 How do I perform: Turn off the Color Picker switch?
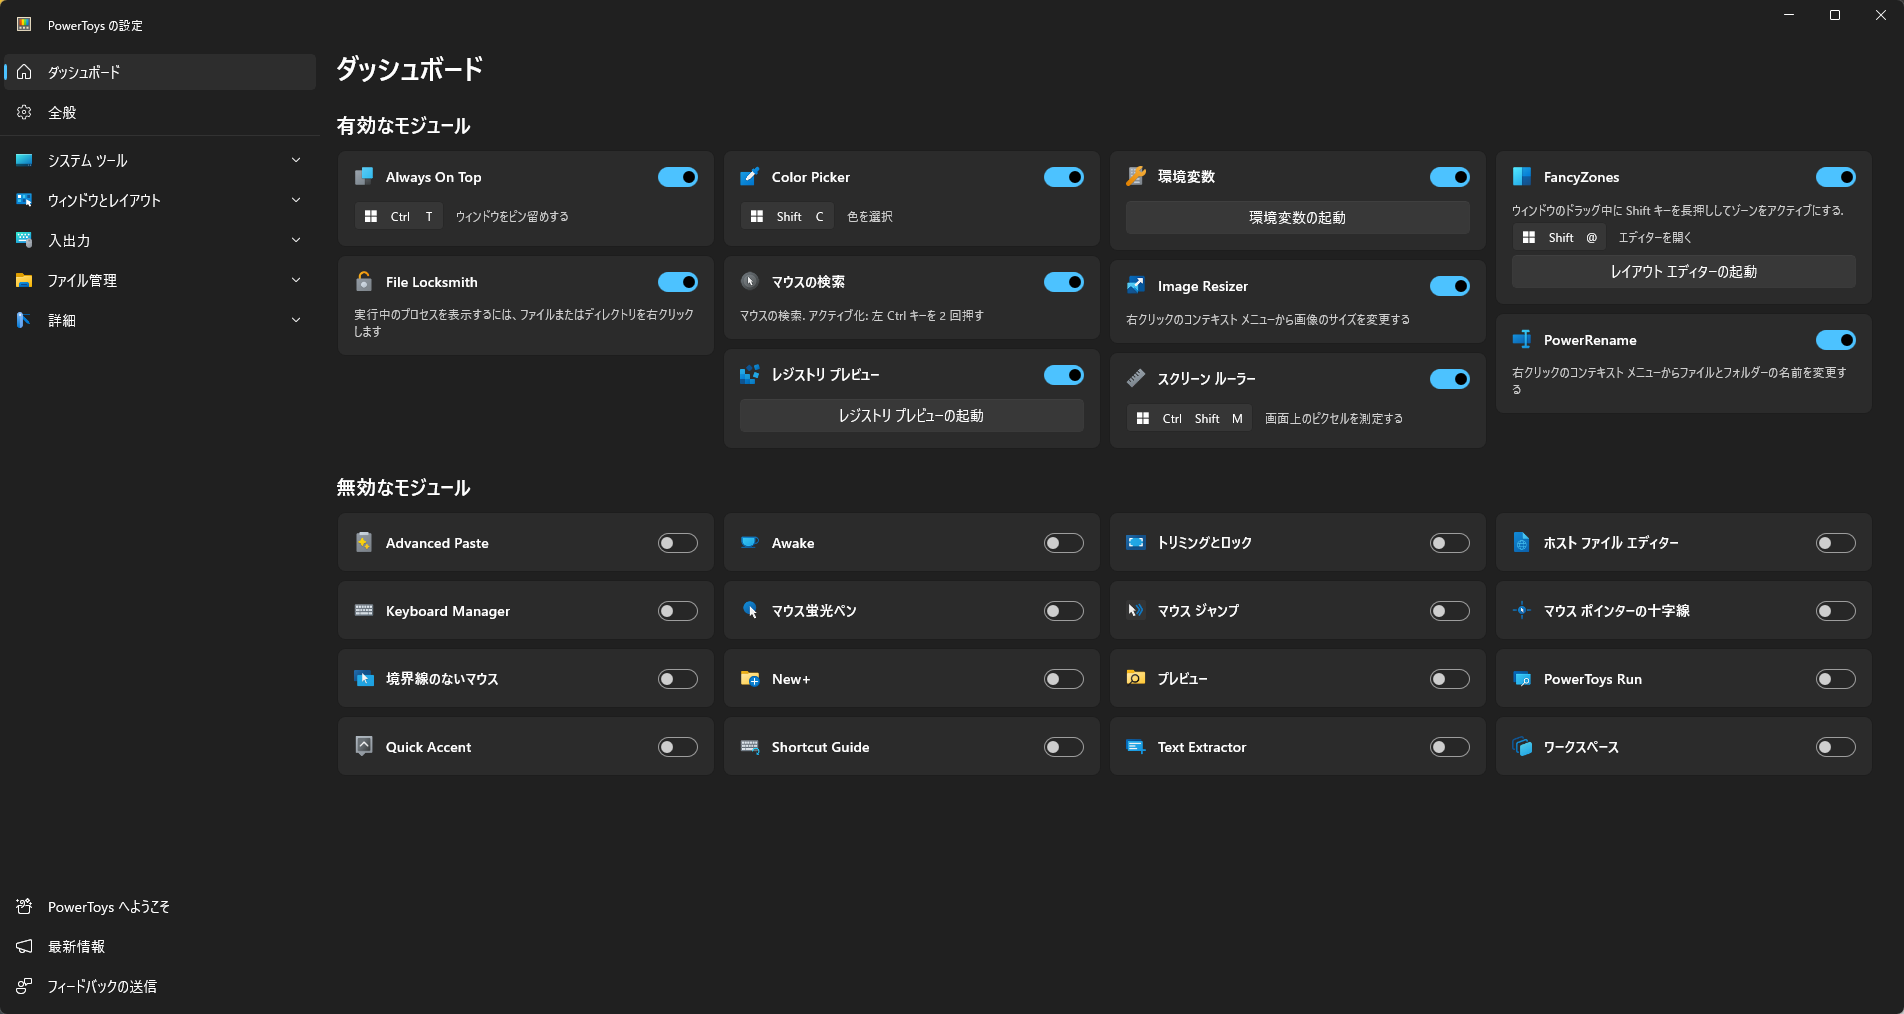point(1064,177)
